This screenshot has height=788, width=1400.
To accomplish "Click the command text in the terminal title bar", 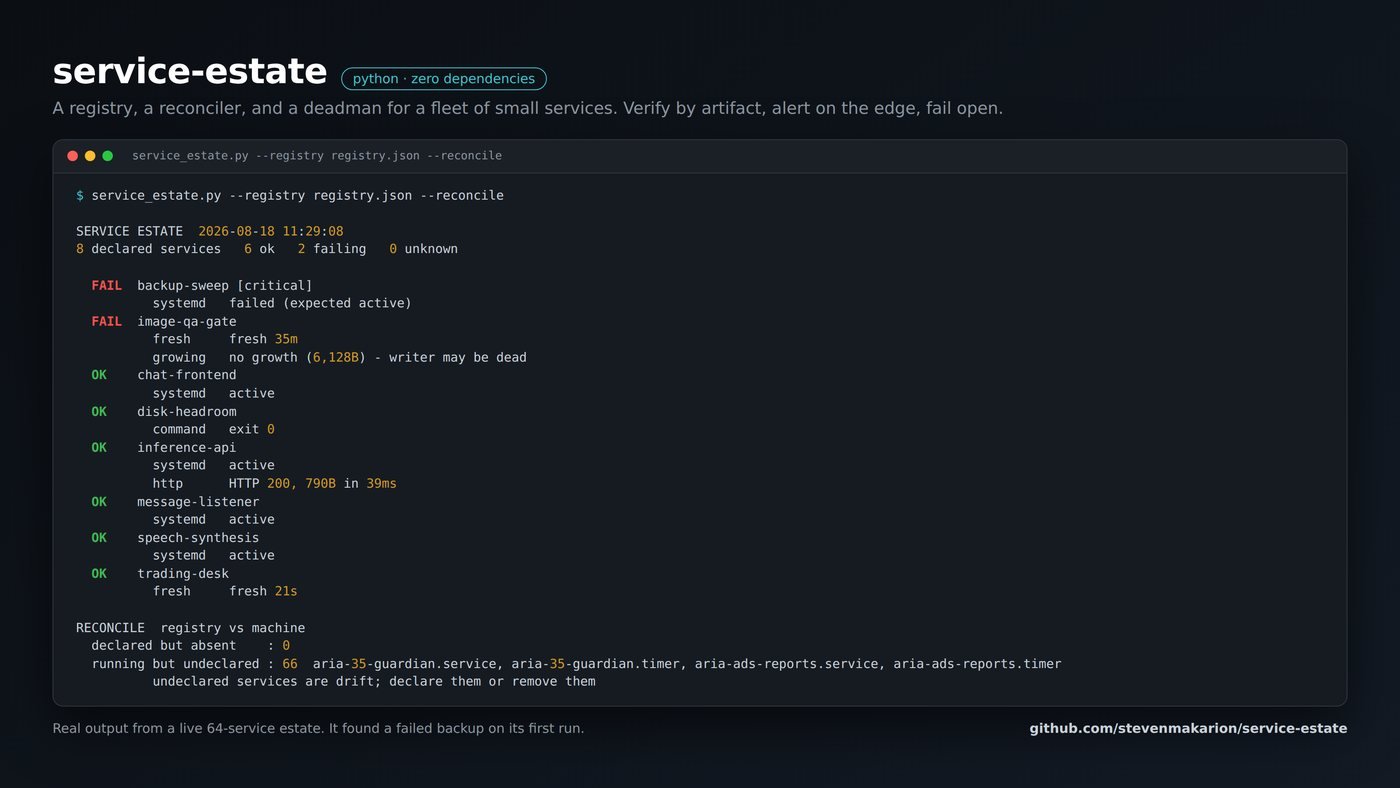I will (317, 156).
